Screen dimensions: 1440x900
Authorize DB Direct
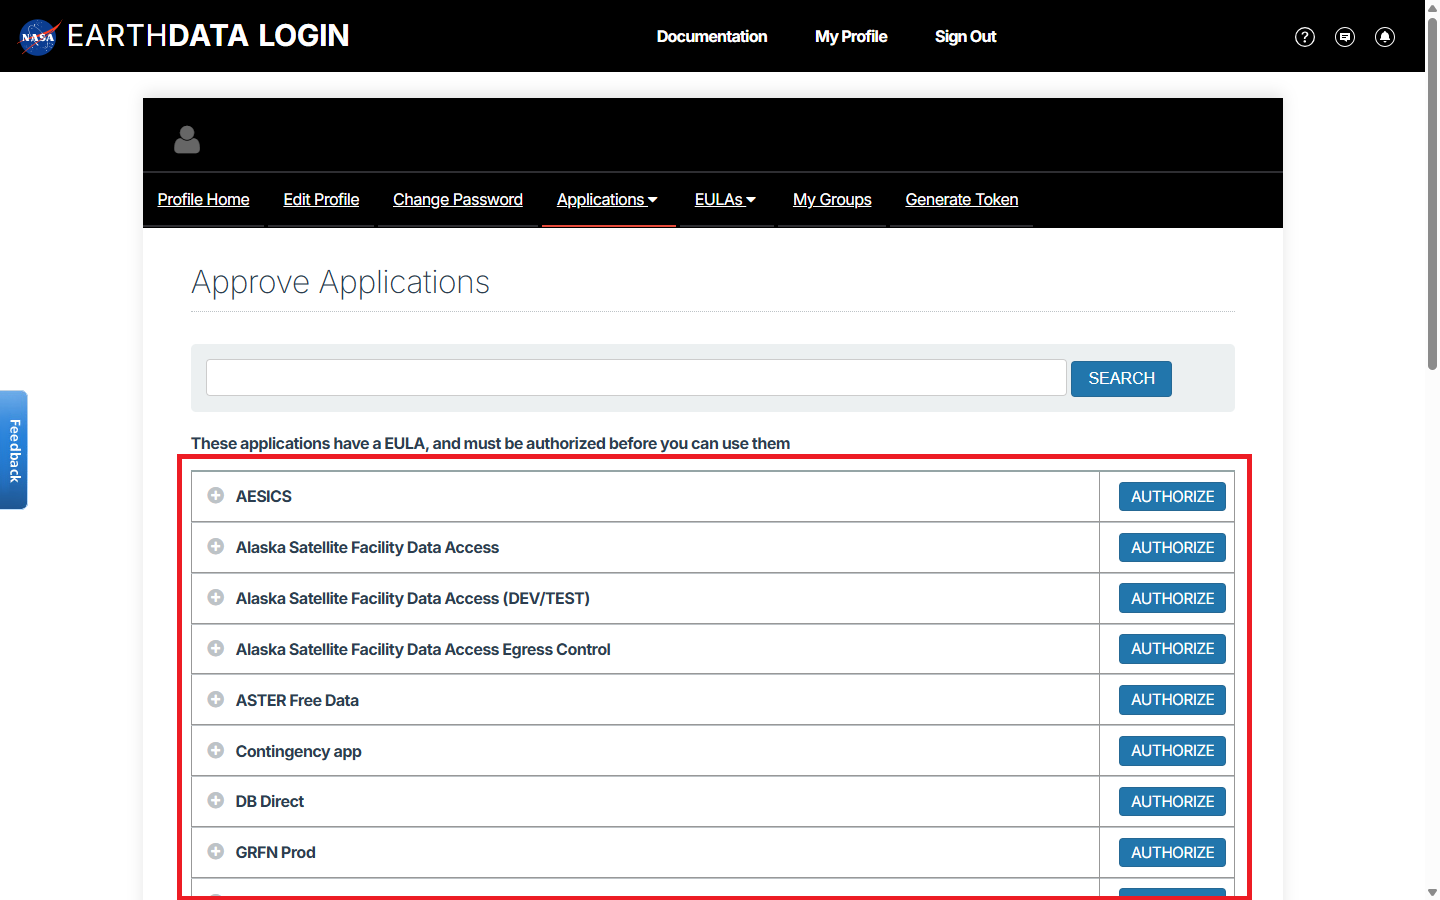click(x=1172, y=802)
